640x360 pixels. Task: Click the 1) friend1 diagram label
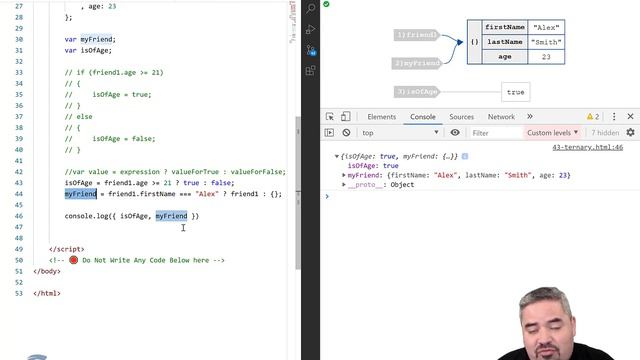[416, 35]
